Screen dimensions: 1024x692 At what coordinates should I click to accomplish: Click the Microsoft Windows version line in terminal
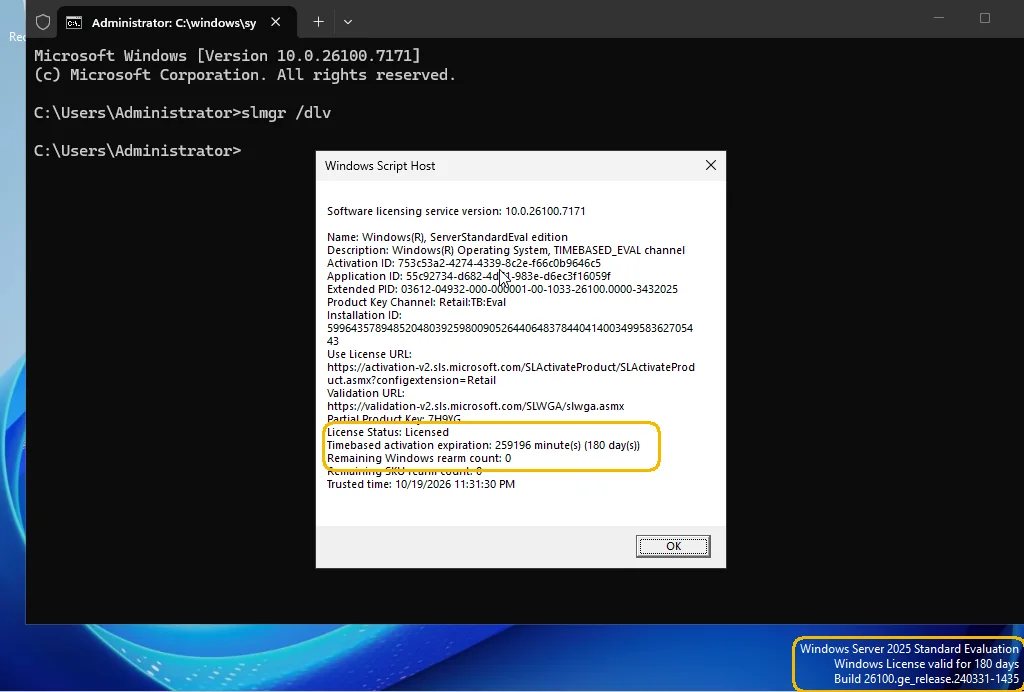[227, 56]
